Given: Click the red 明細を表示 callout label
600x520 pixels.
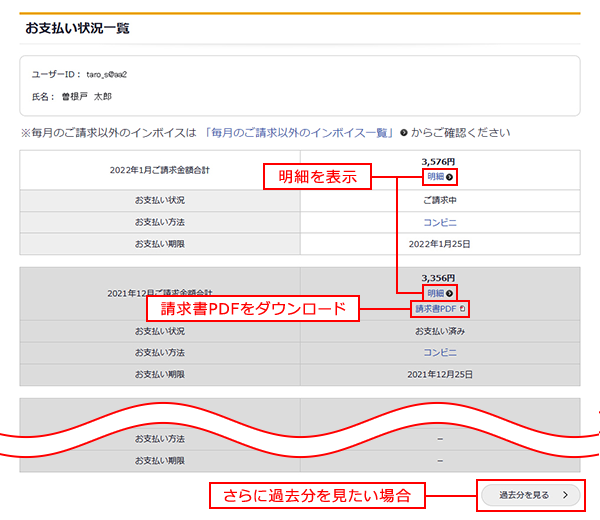Looking at the screenshot, I should pyautogui.click(x=317, y=178).
